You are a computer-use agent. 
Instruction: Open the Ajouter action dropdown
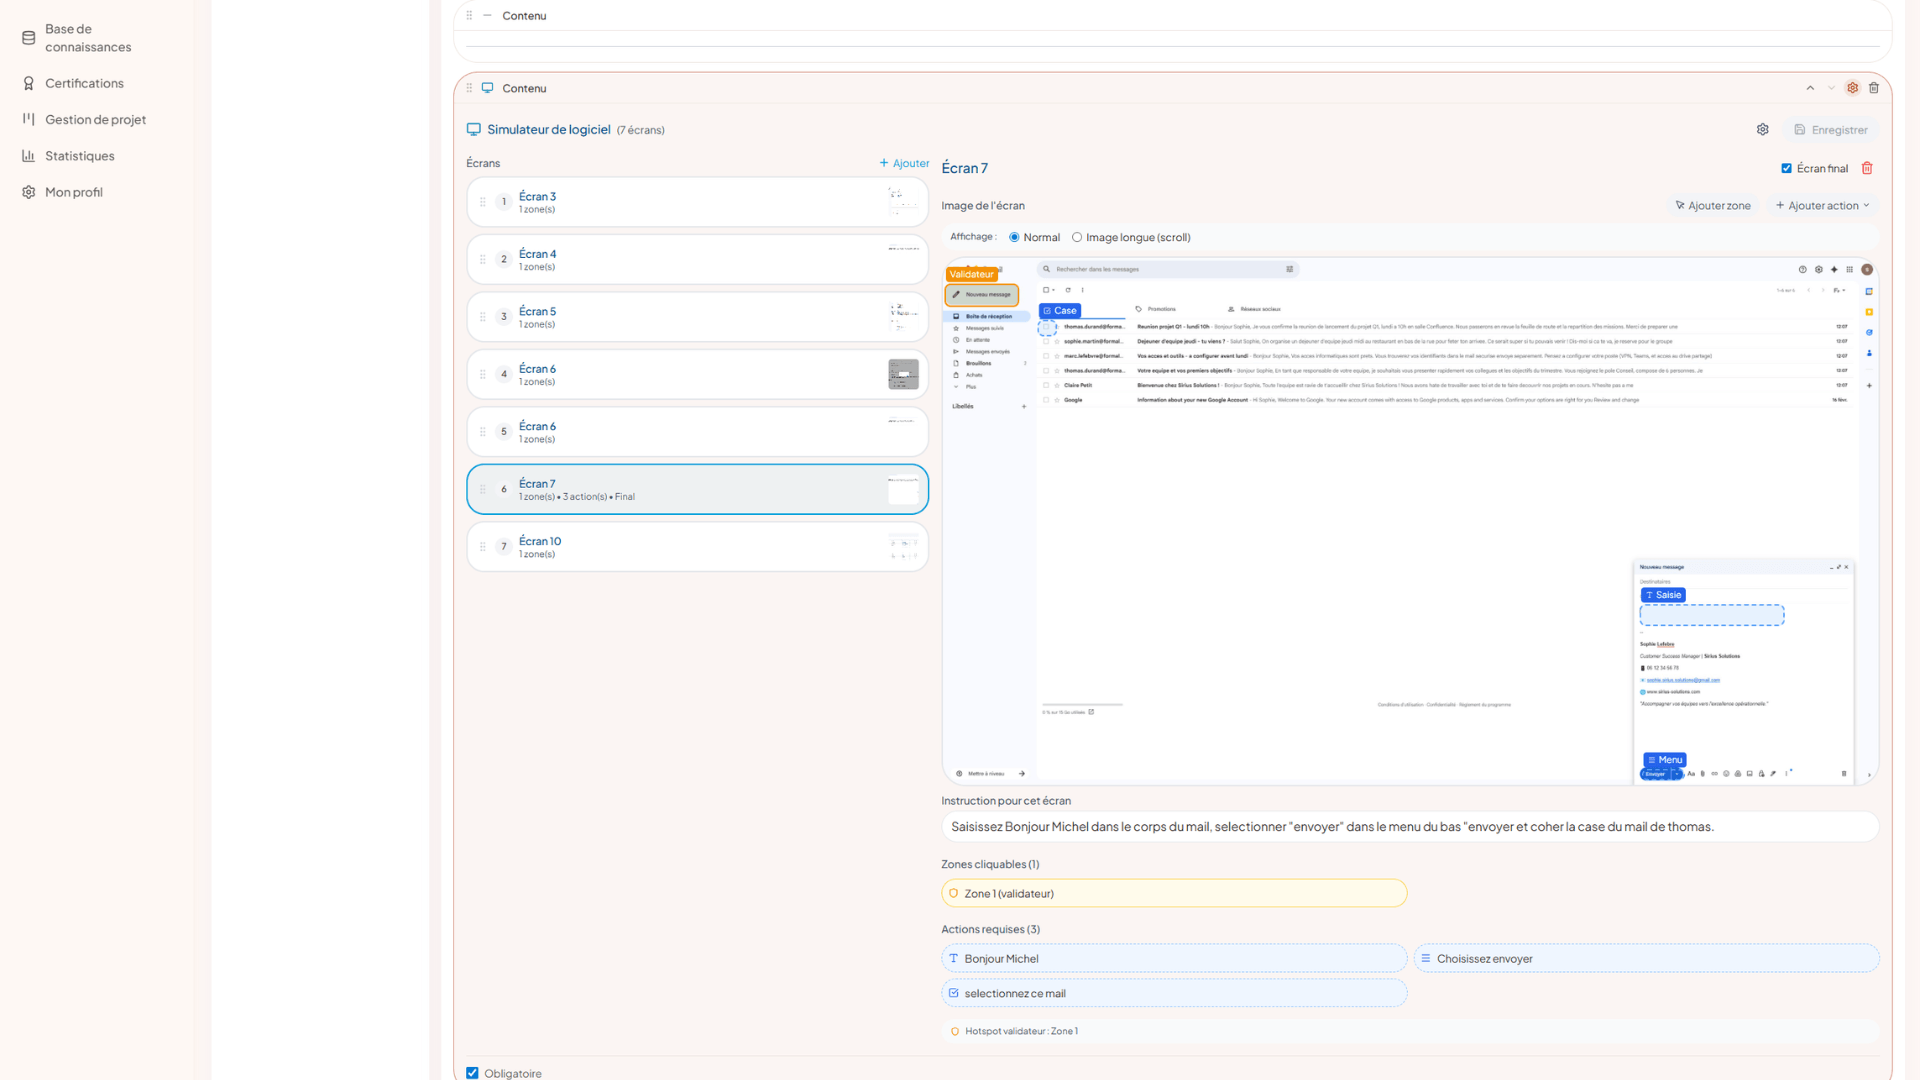tap(1823, 206)
